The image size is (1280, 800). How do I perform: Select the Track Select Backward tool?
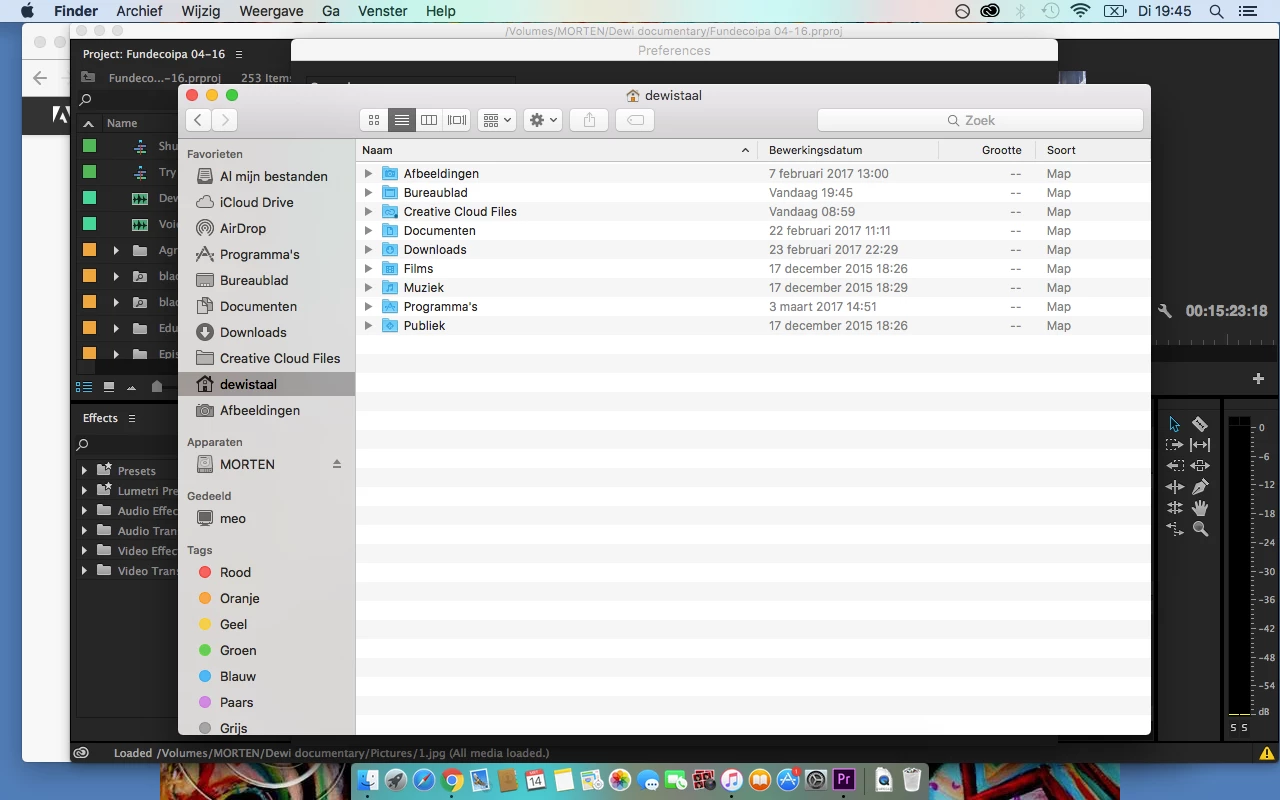[x=1174, y=466]
